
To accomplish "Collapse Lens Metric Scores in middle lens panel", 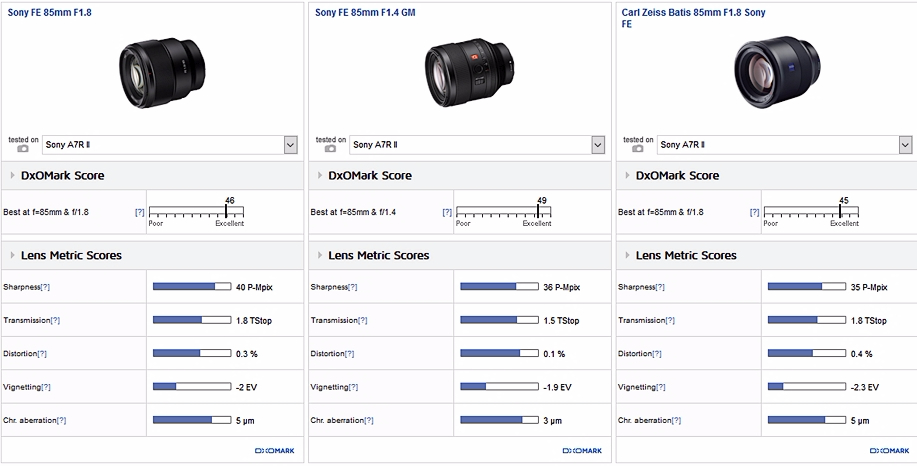I will click(x=319, y=256).
